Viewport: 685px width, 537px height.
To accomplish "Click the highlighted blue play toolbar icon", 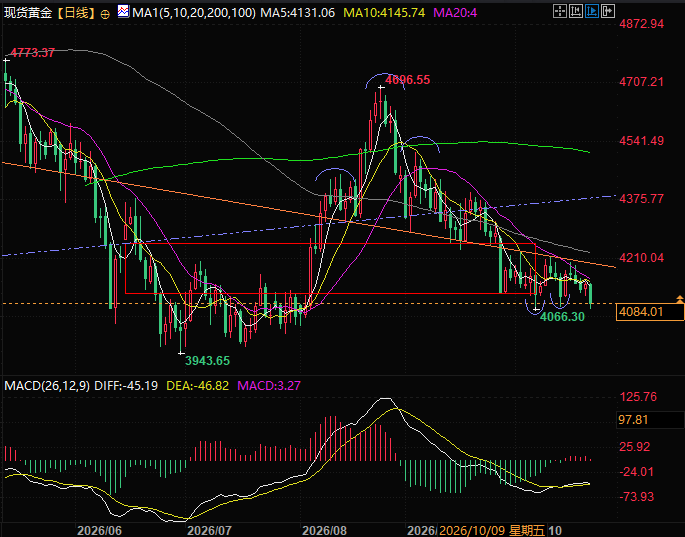I will point(592,11).
